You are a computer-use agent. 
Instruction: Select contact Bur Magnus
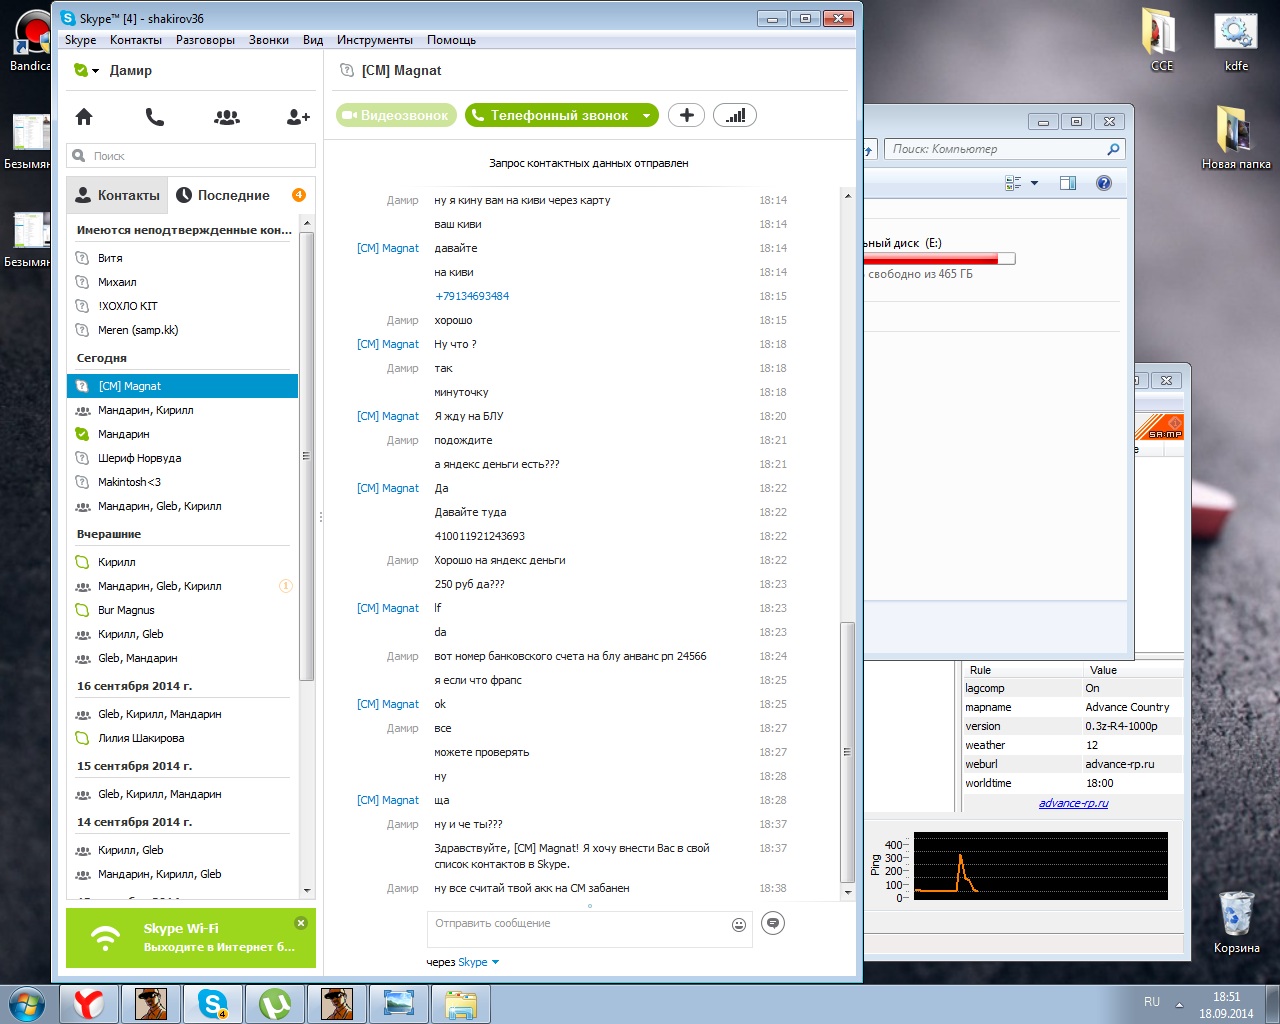click(x=182, y=610)
